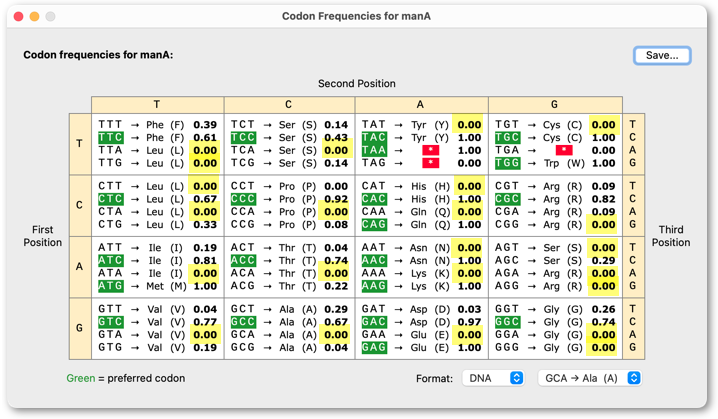Click the CGC arginine codon

pyautogui.click(x=507, y=199)
